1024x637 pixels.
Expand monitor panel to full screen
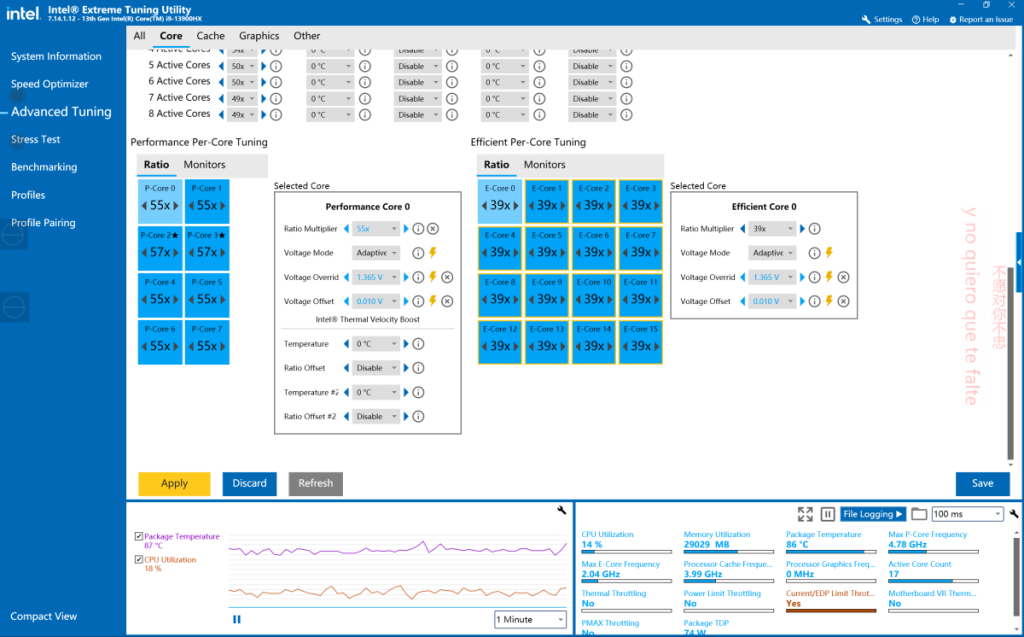[805, 514]
